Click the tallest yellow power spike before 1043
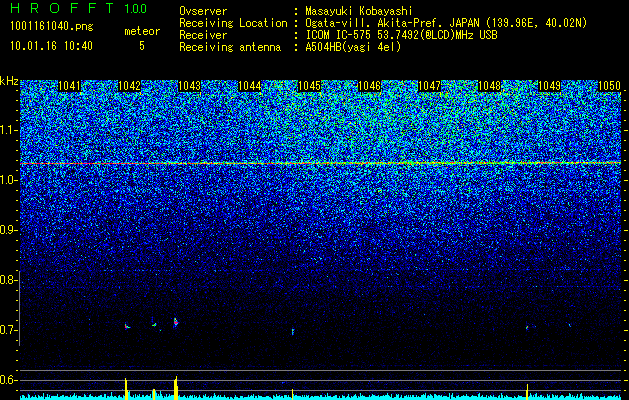629x400 pixels. click(x=176, y=388)
